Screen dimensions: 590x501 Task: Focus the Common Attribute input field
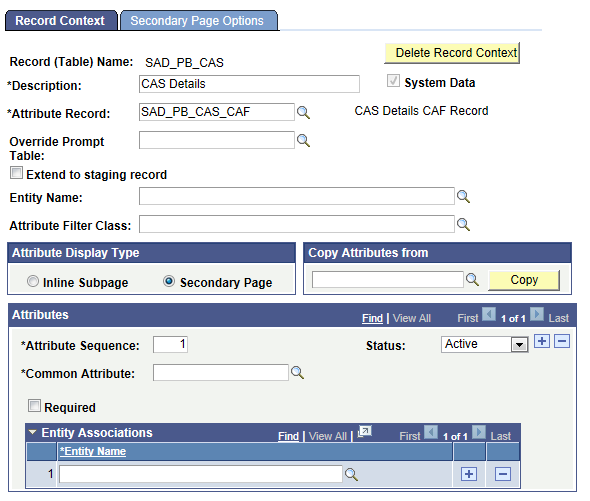point(220,372)
